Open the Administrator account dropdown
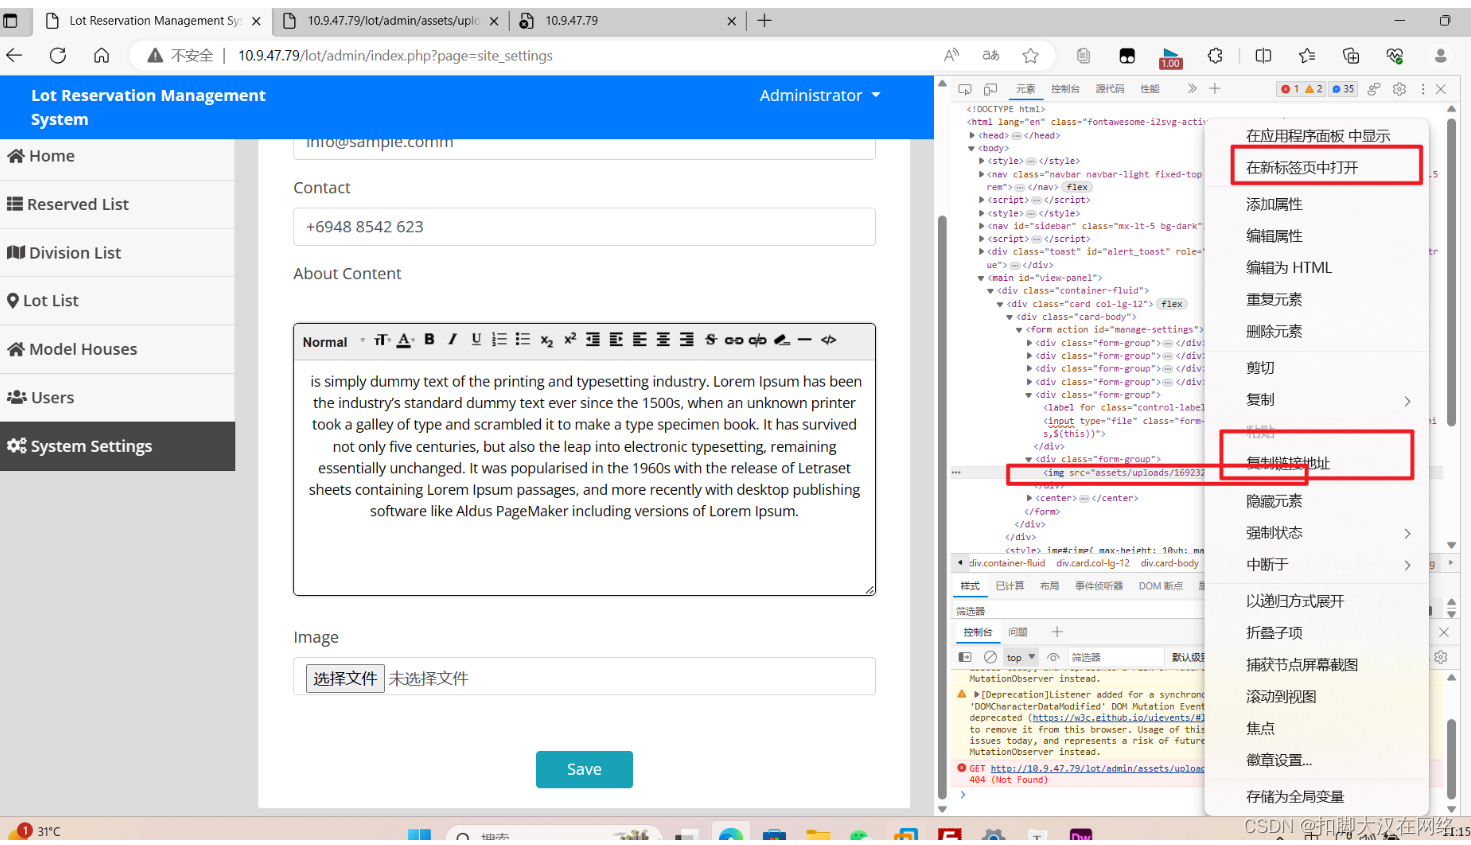Screen dimensions: 1471x845 [820, 95]
